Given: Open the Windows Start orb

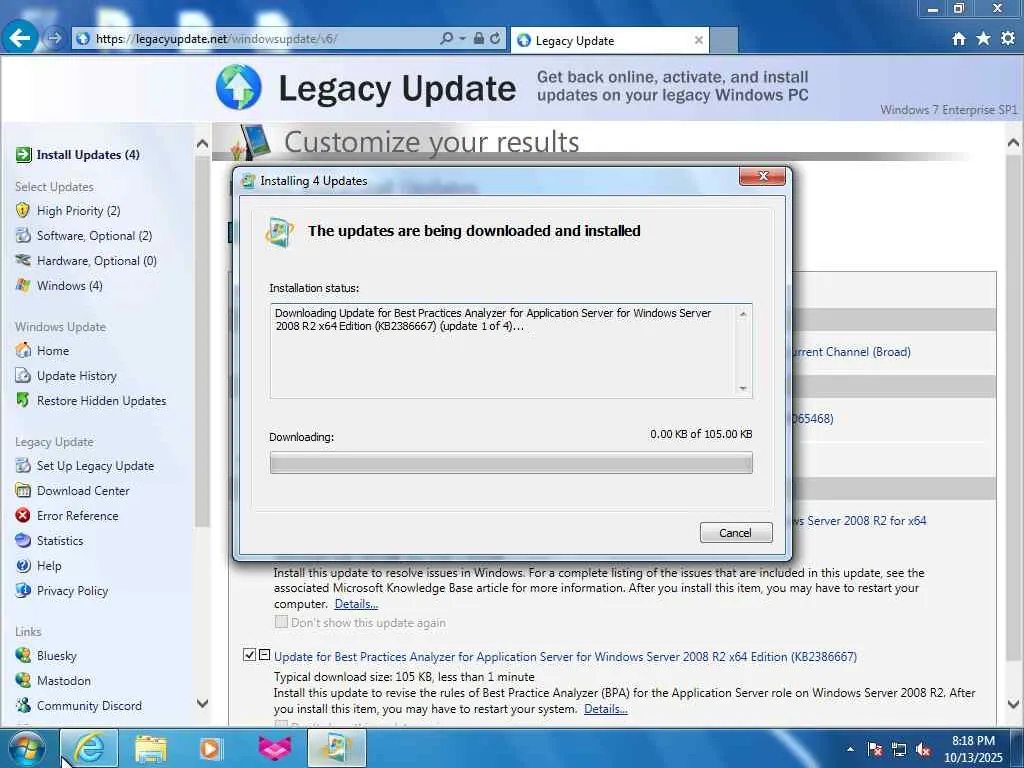Looking at the screenshot, I should tap(27, 748).
